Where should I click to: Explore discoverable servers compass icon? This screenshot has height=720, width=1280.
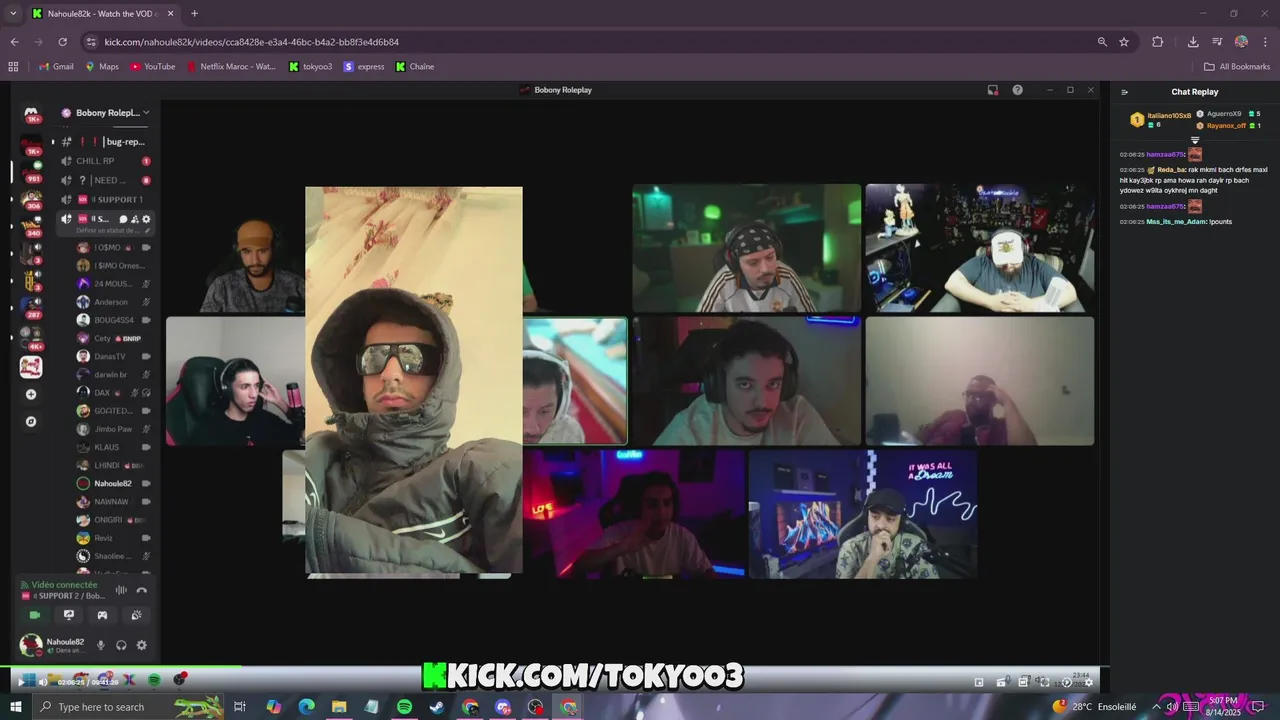31,421
